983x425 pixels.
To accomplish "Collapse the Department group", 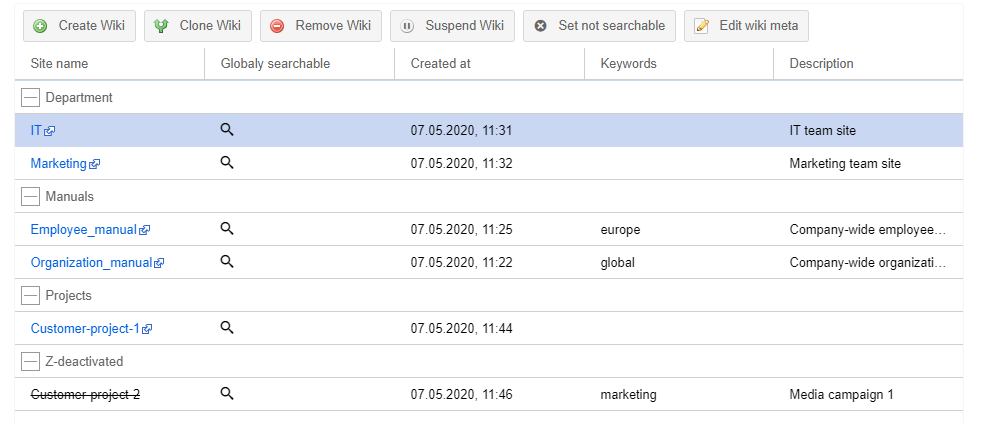I will [31, 98].
